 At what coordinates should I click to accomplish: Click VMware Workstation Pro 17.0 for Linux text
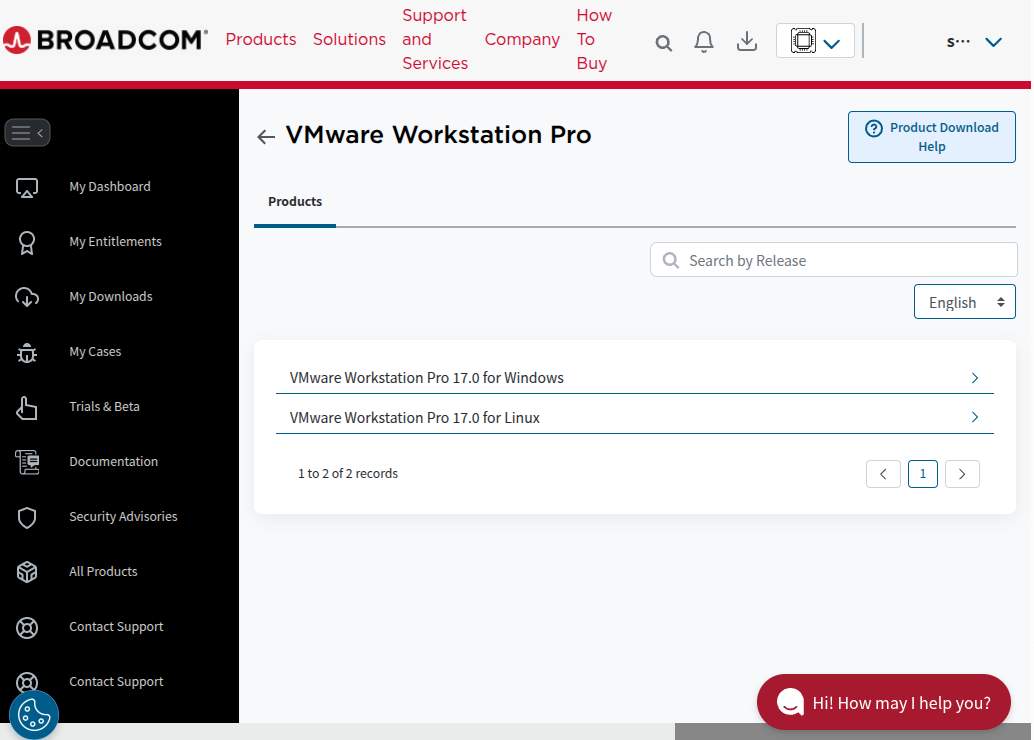click(414, 418)
